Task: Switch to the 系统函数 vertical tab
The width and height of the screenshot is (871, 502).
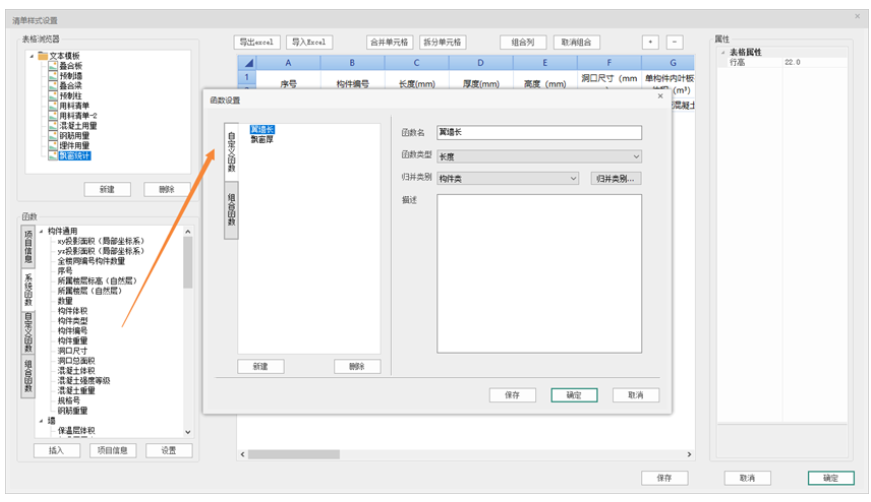Action: pyautogui.click(x=28, y=289)
